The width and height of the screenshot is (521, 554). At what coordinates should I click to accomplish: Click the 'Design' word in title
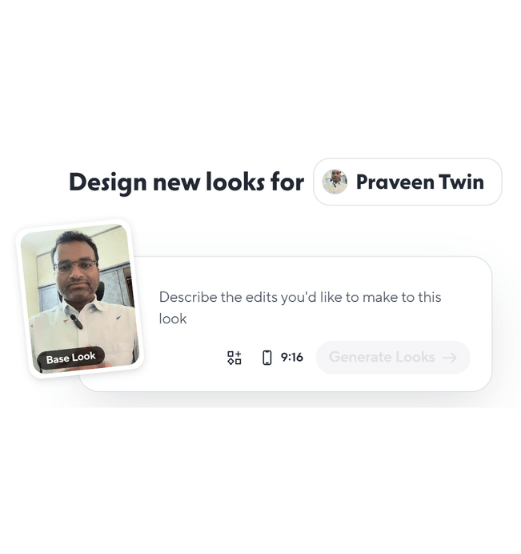(108, 183)
